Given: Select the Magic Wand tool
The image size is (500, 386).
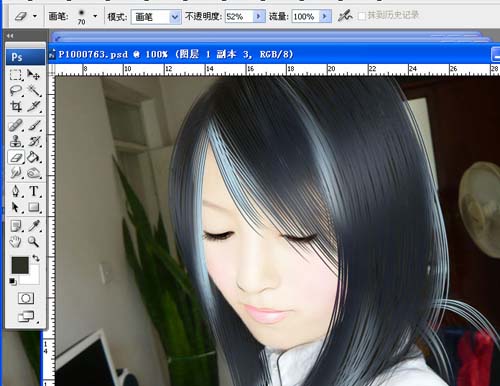Looking at the screenshot, I should [x=34, y=91].
